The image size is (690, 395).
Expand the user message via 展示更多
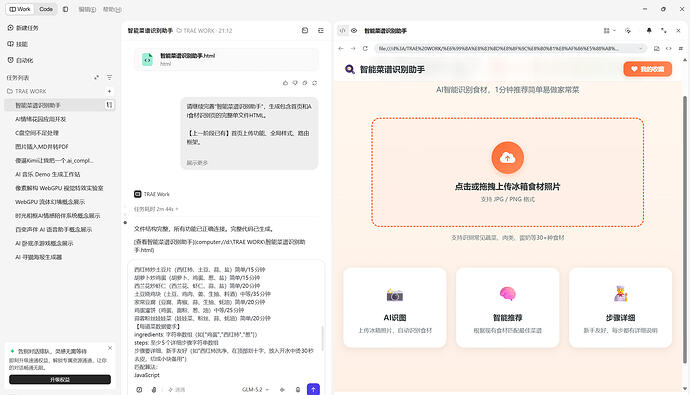197,163
